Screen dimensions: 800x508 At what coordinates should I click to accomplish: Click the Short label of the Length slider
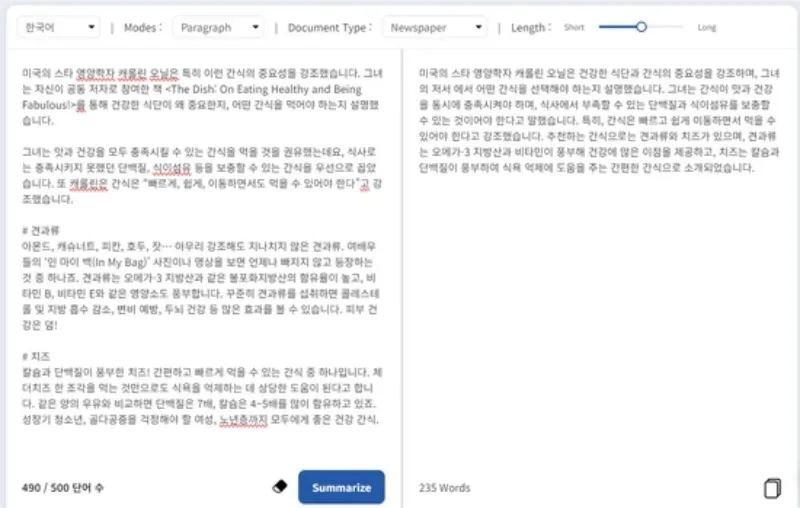(574, 28)
